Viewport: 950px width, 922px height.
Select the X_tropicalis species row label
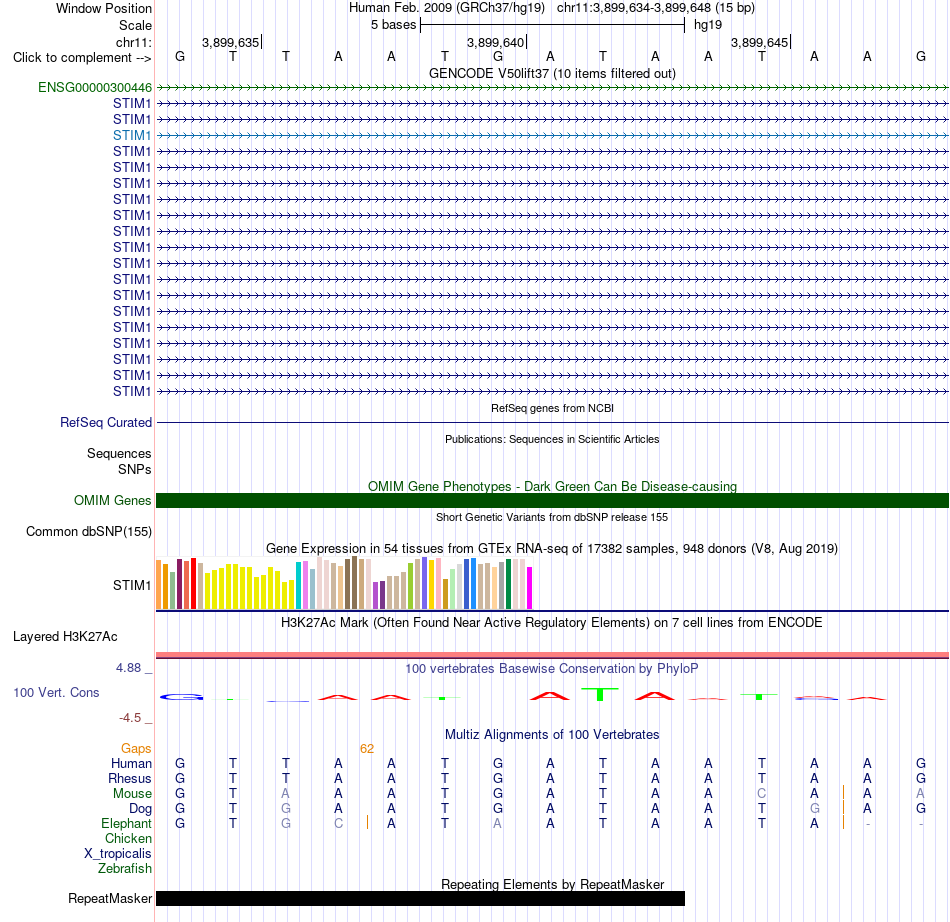click(118, 854)
